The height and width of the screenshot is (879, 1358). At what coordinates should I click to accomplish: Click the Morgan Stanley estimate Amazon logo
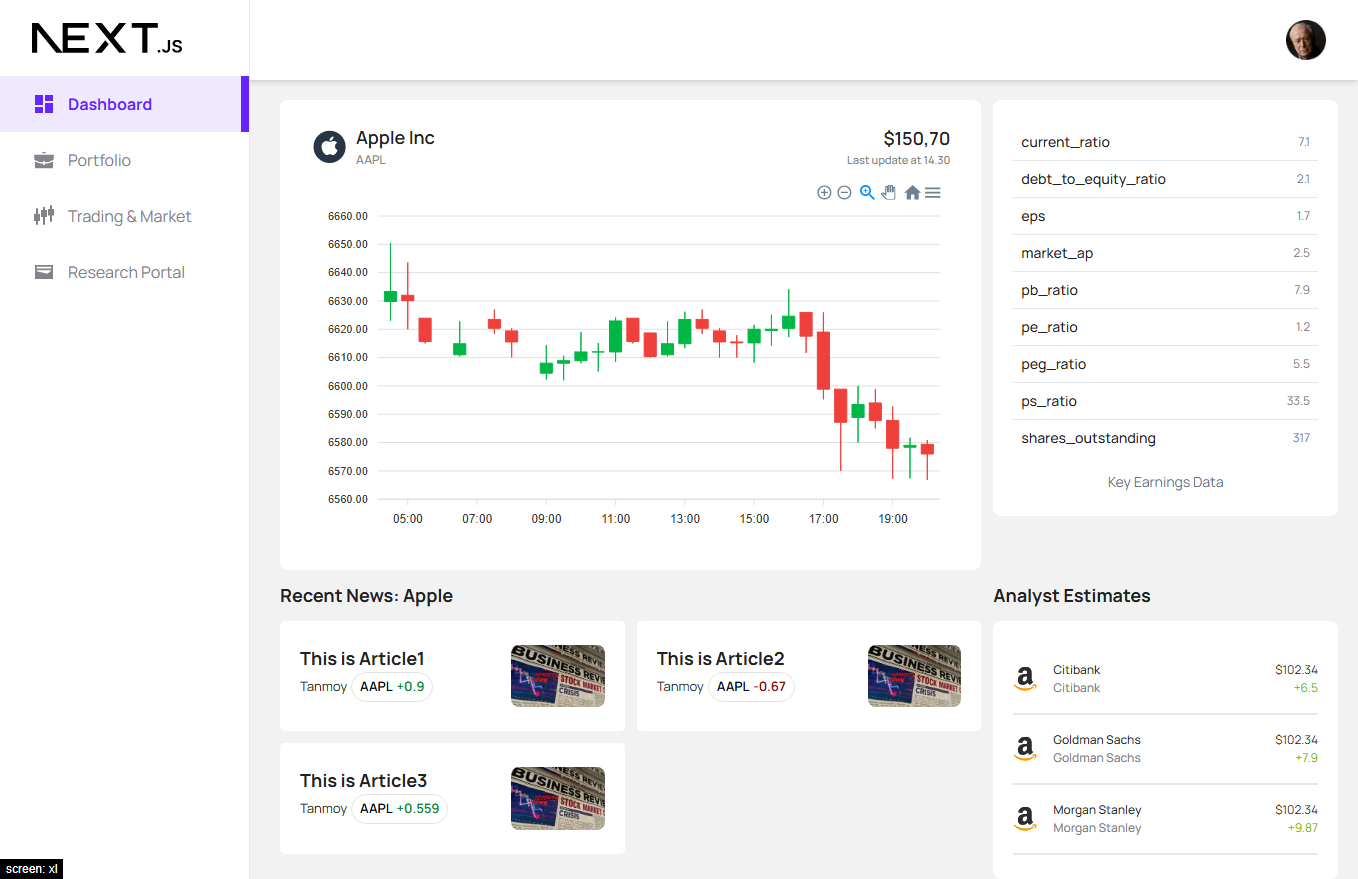tap(1024, 819)
